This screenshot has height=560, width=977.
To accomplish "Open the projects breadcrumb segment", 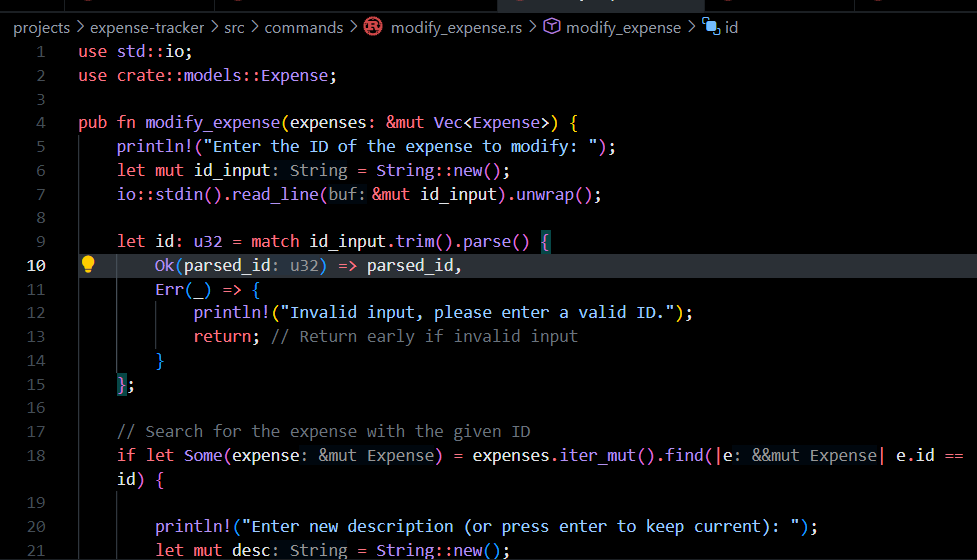I will pyautogui.click(x=42, y=28).
